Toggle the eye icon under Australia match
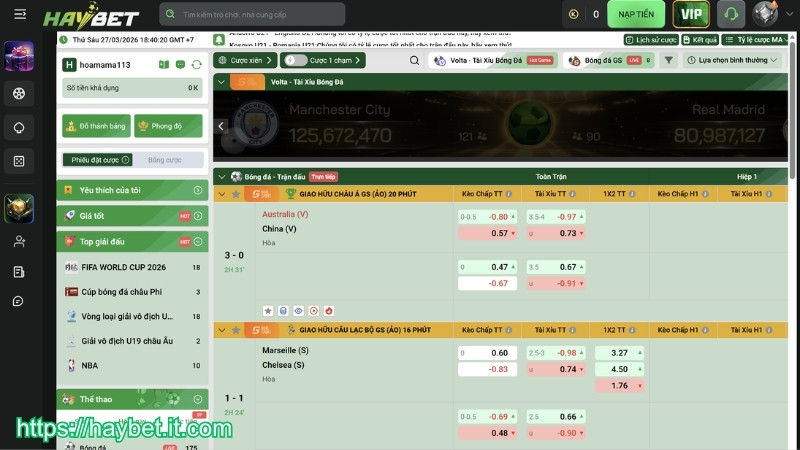 coord(298,311)
